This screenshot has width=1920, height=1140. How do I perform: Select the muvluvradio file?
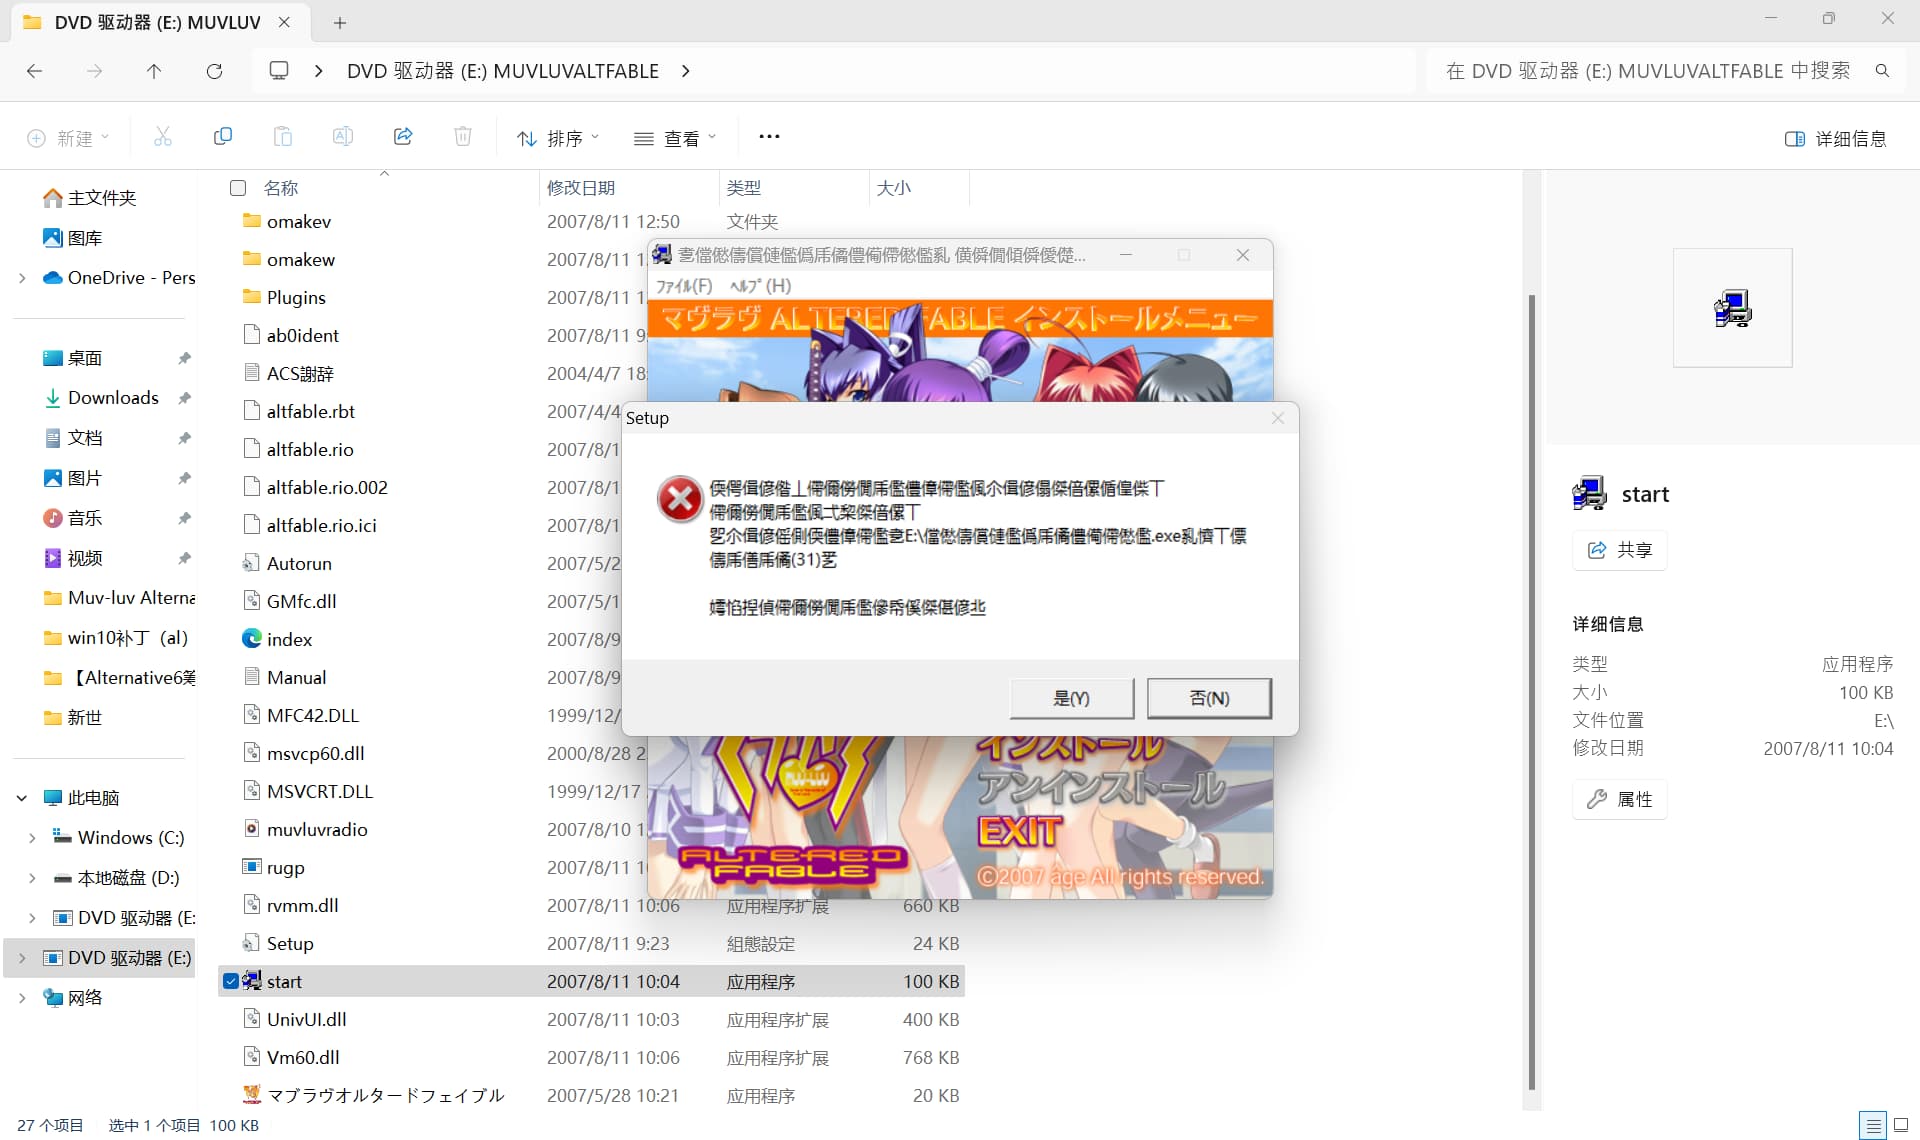(317, 829)
